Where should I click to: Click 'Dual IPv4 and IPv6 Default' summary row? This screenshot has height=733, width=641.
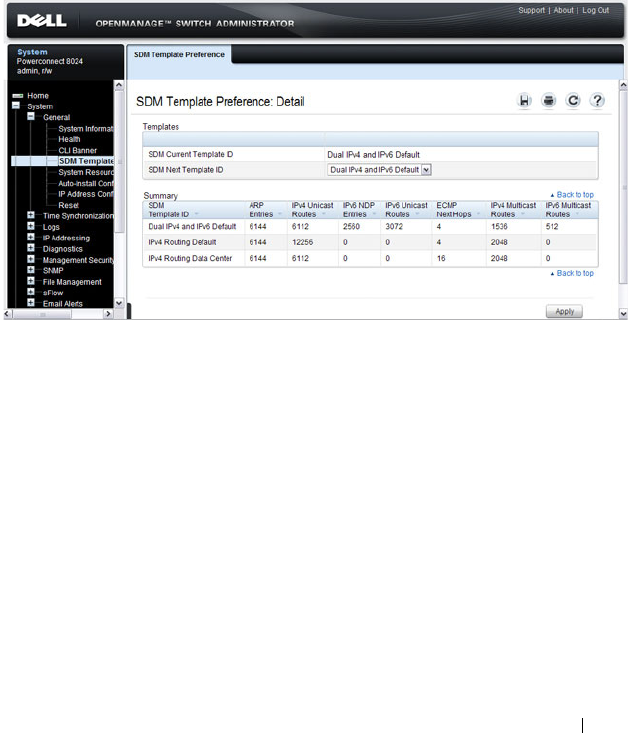[370, 227]
